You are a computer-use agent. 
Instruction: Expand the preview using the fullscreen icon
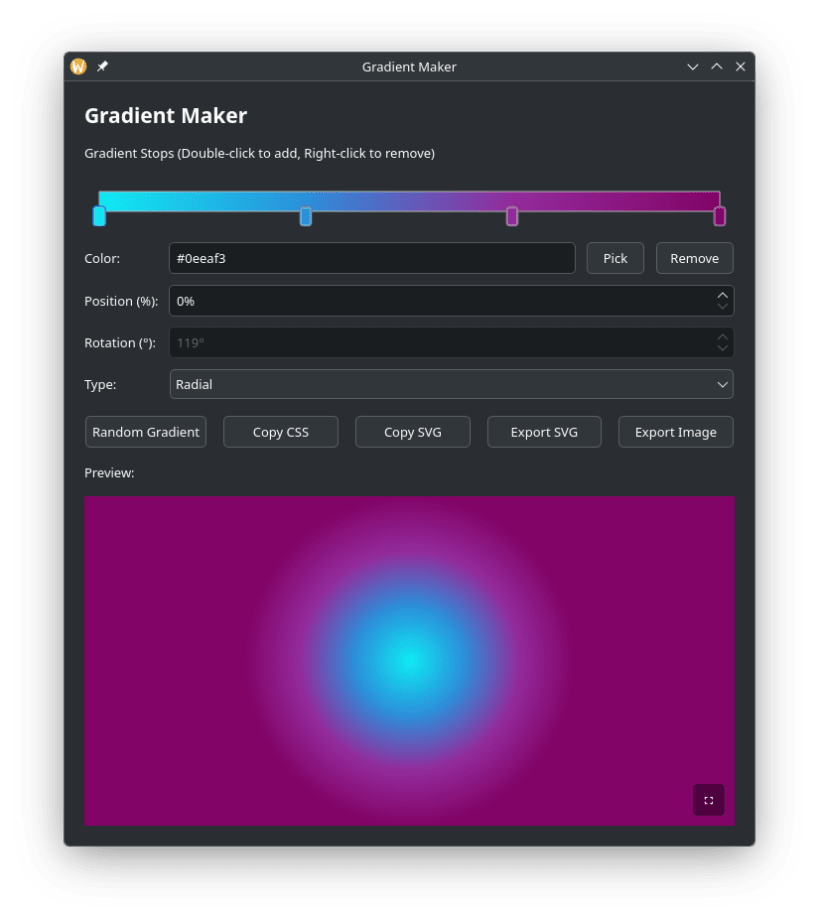pyautogui.click(x=708, y=800)
